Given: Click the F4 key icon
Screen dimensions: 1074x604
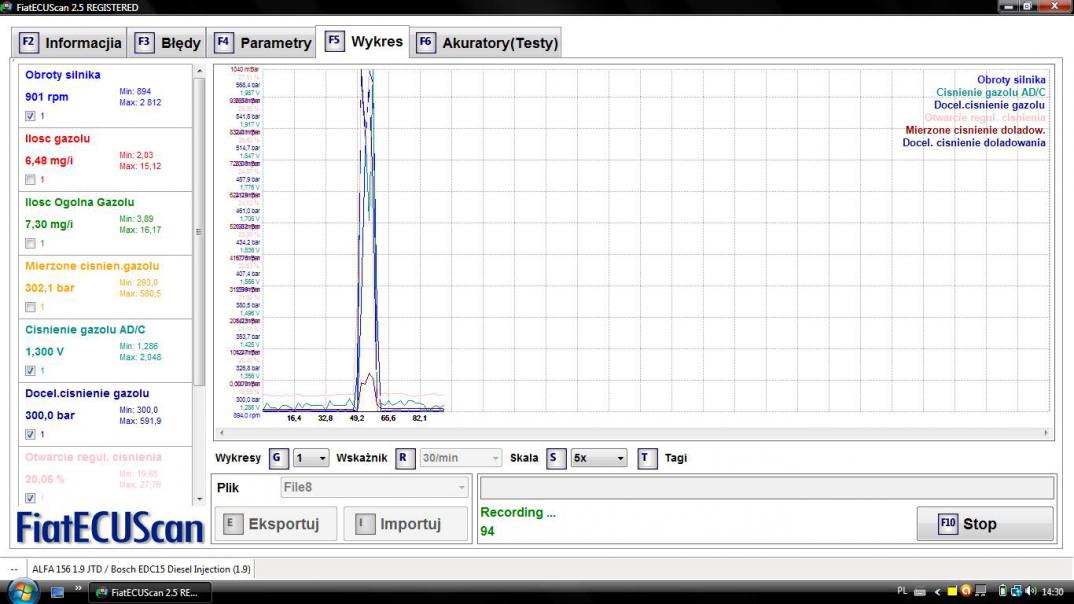Looking at the screenshot, I should pos(223,42).
